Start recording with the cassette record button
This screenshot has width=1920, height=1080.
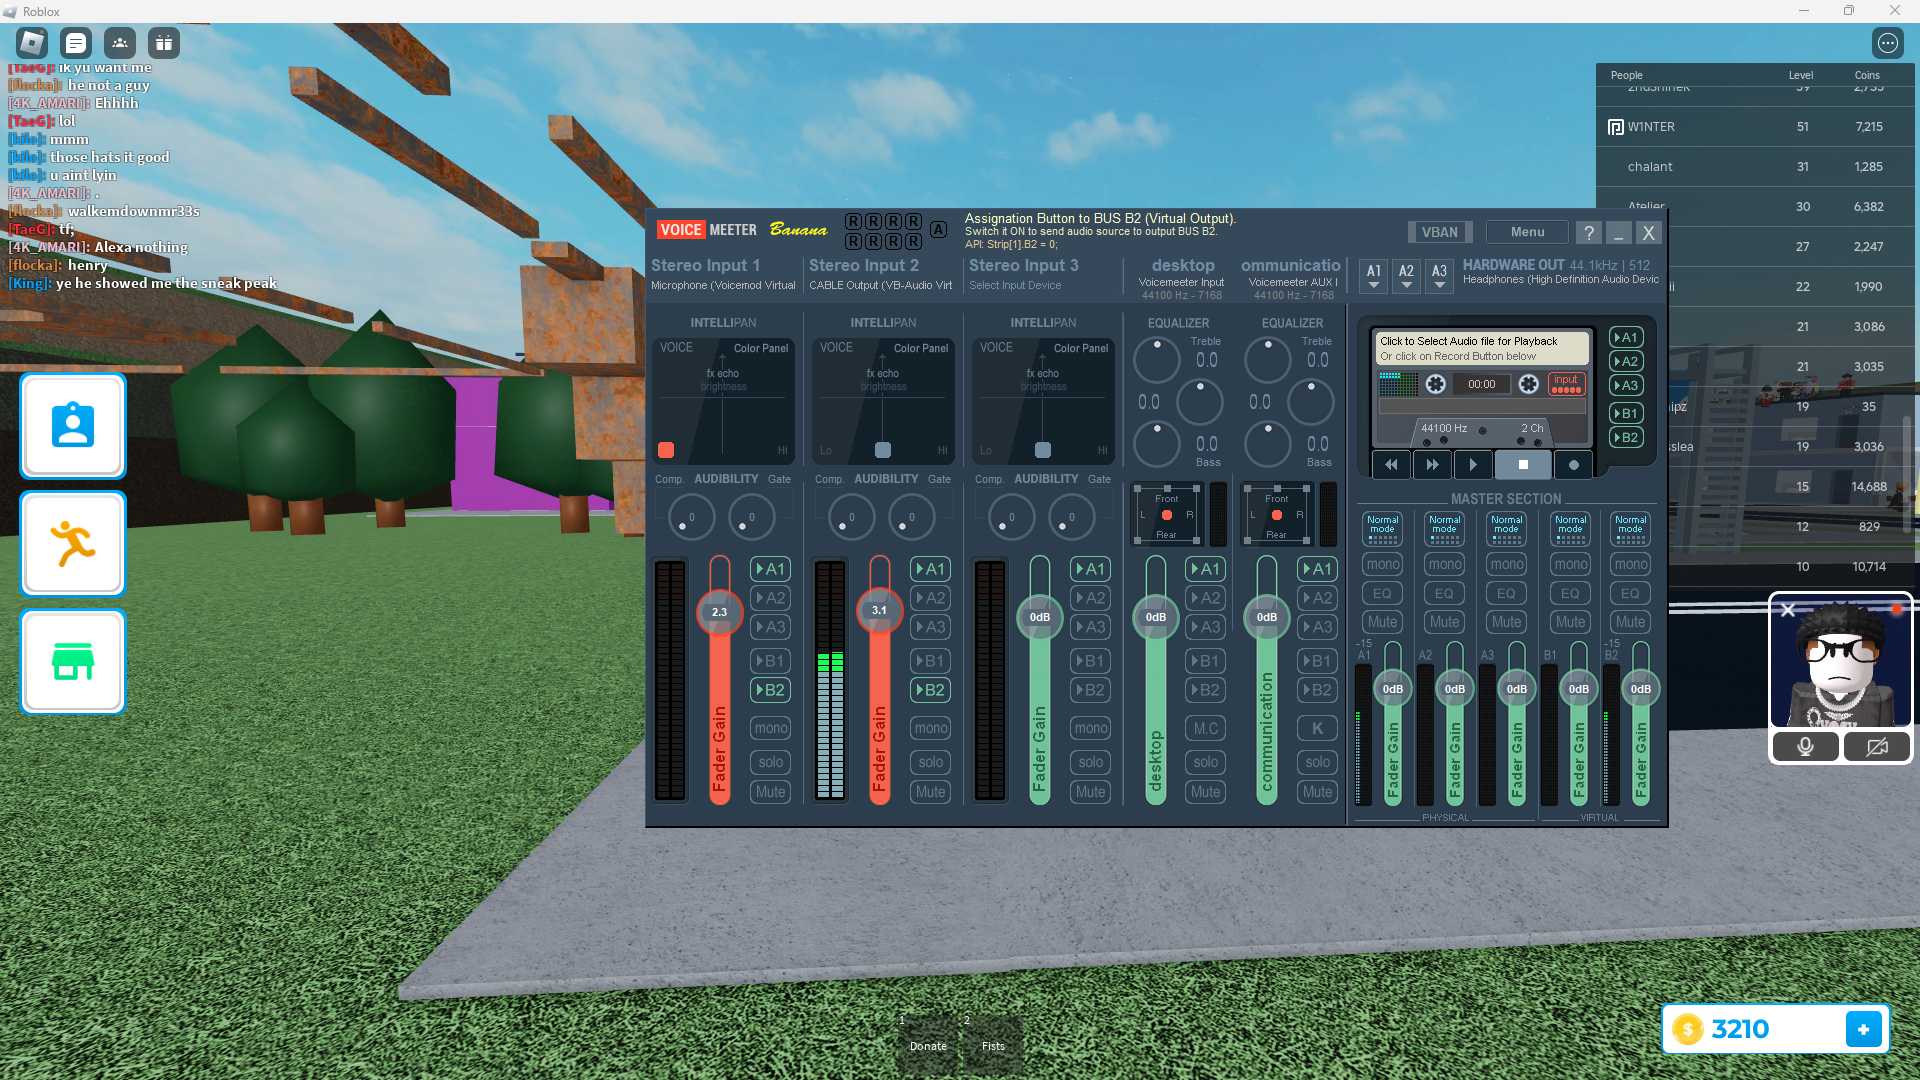1574,465
